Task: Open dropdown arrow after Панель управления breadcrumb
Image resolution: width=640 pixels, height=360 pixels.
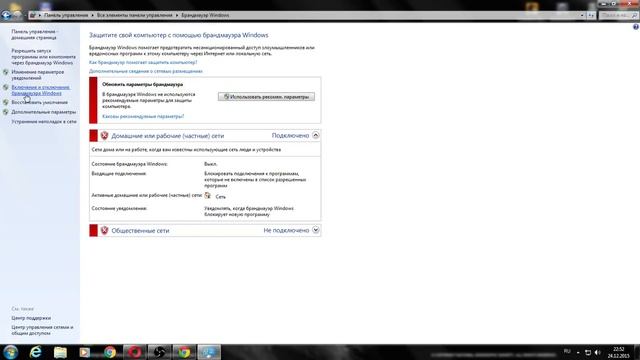Action: point(92,15)
